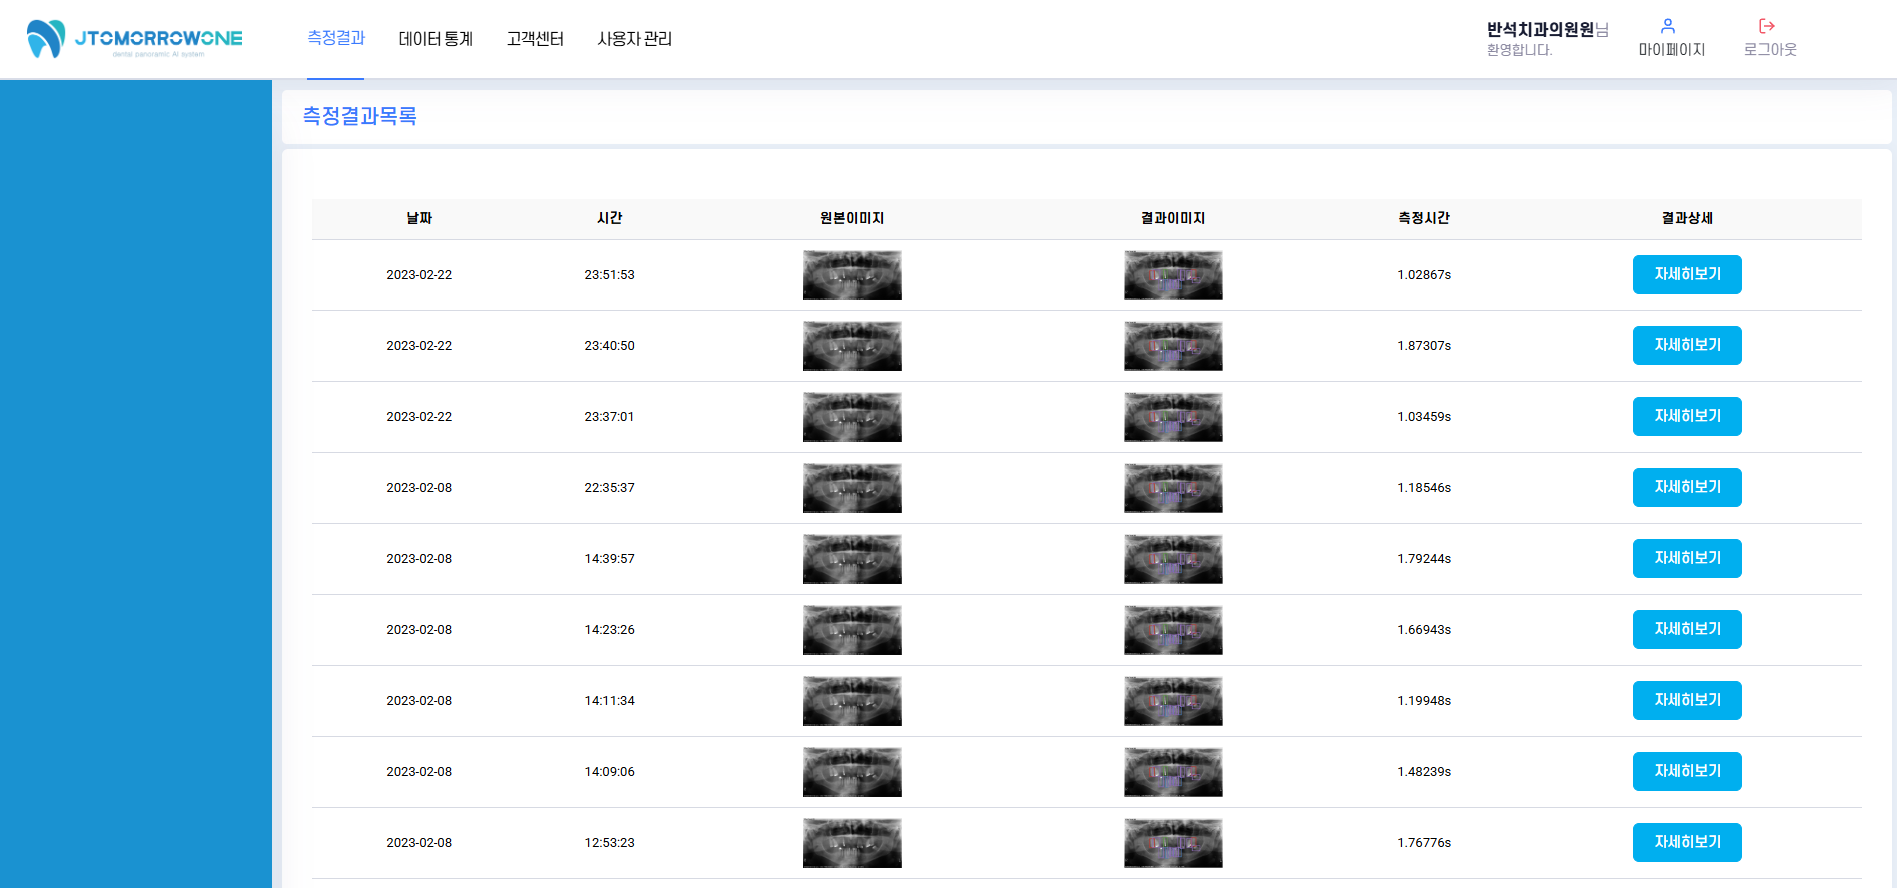Select original image thumbnail for 14:39:57 record
The height and width of the screenshot is (888, 1897).
(x=852, y=559)
